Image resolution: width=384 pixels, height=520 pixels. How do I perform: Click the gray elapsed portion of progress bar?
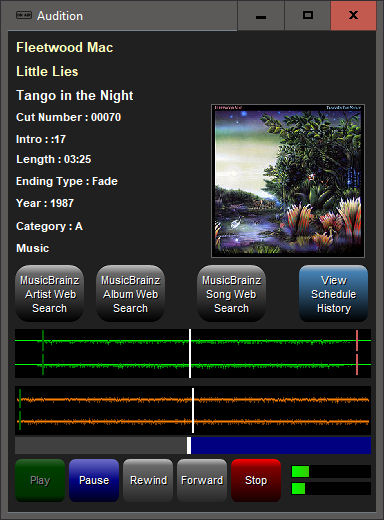coord(101,445)
